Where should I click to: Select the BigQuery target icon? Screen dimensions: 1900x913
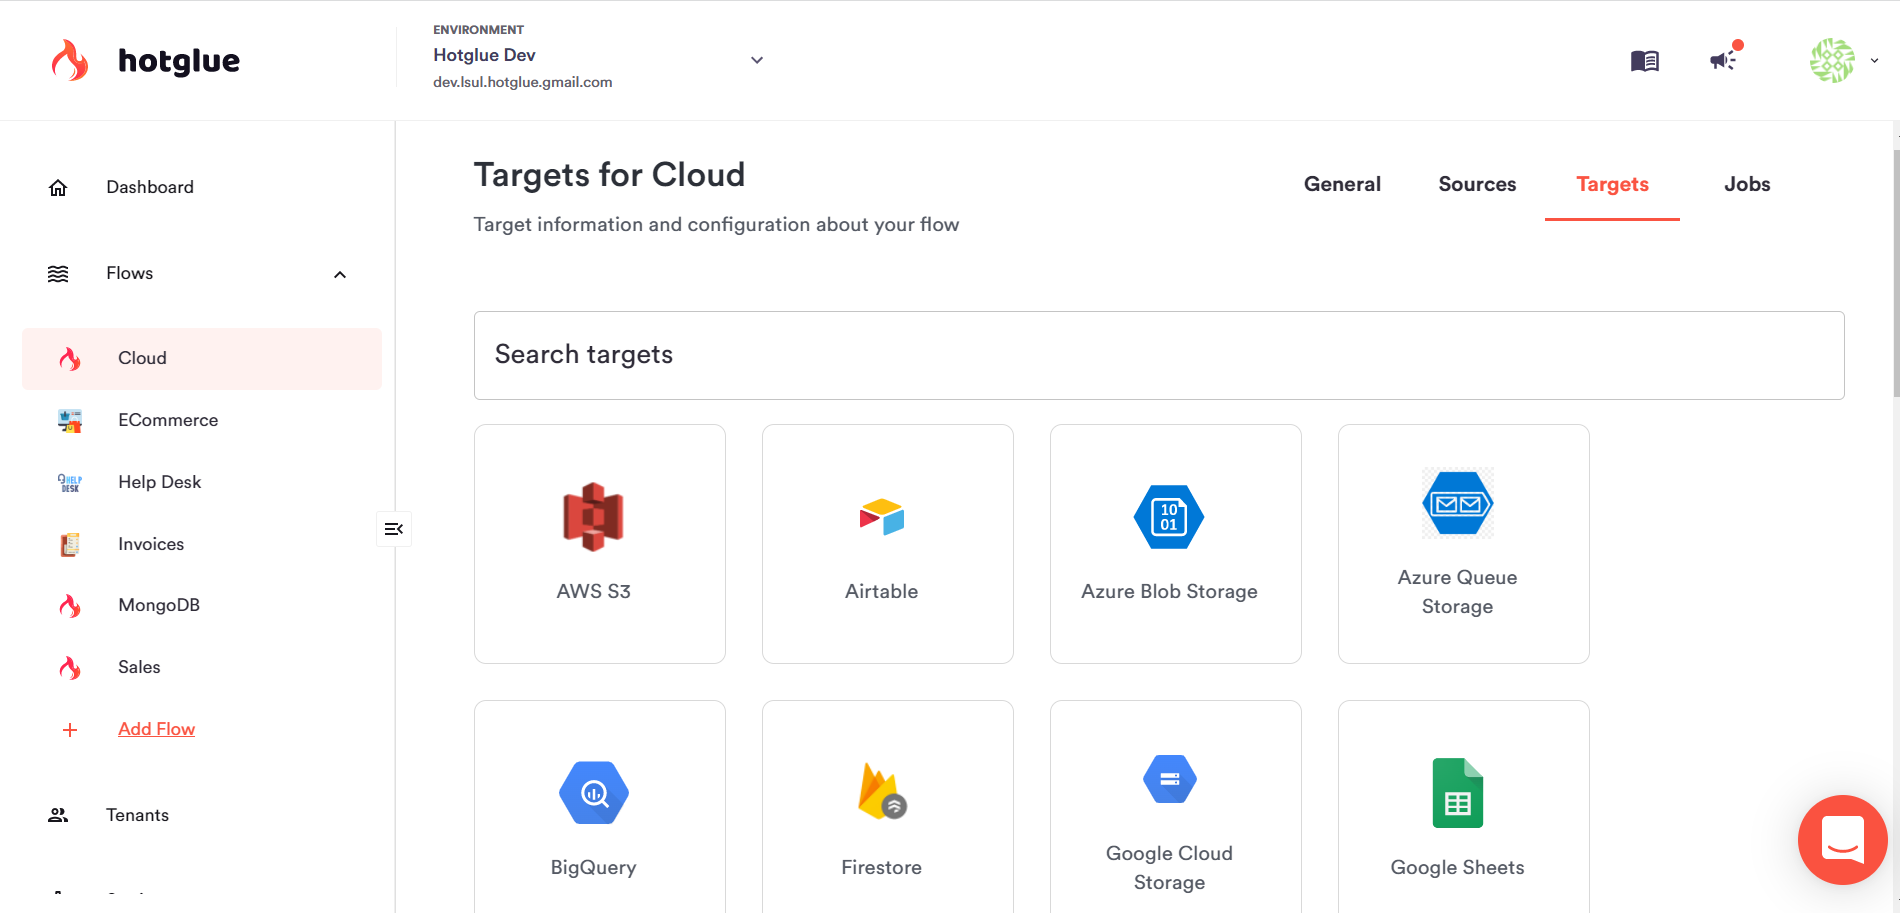pyautogui.click(x=594, y=793)
